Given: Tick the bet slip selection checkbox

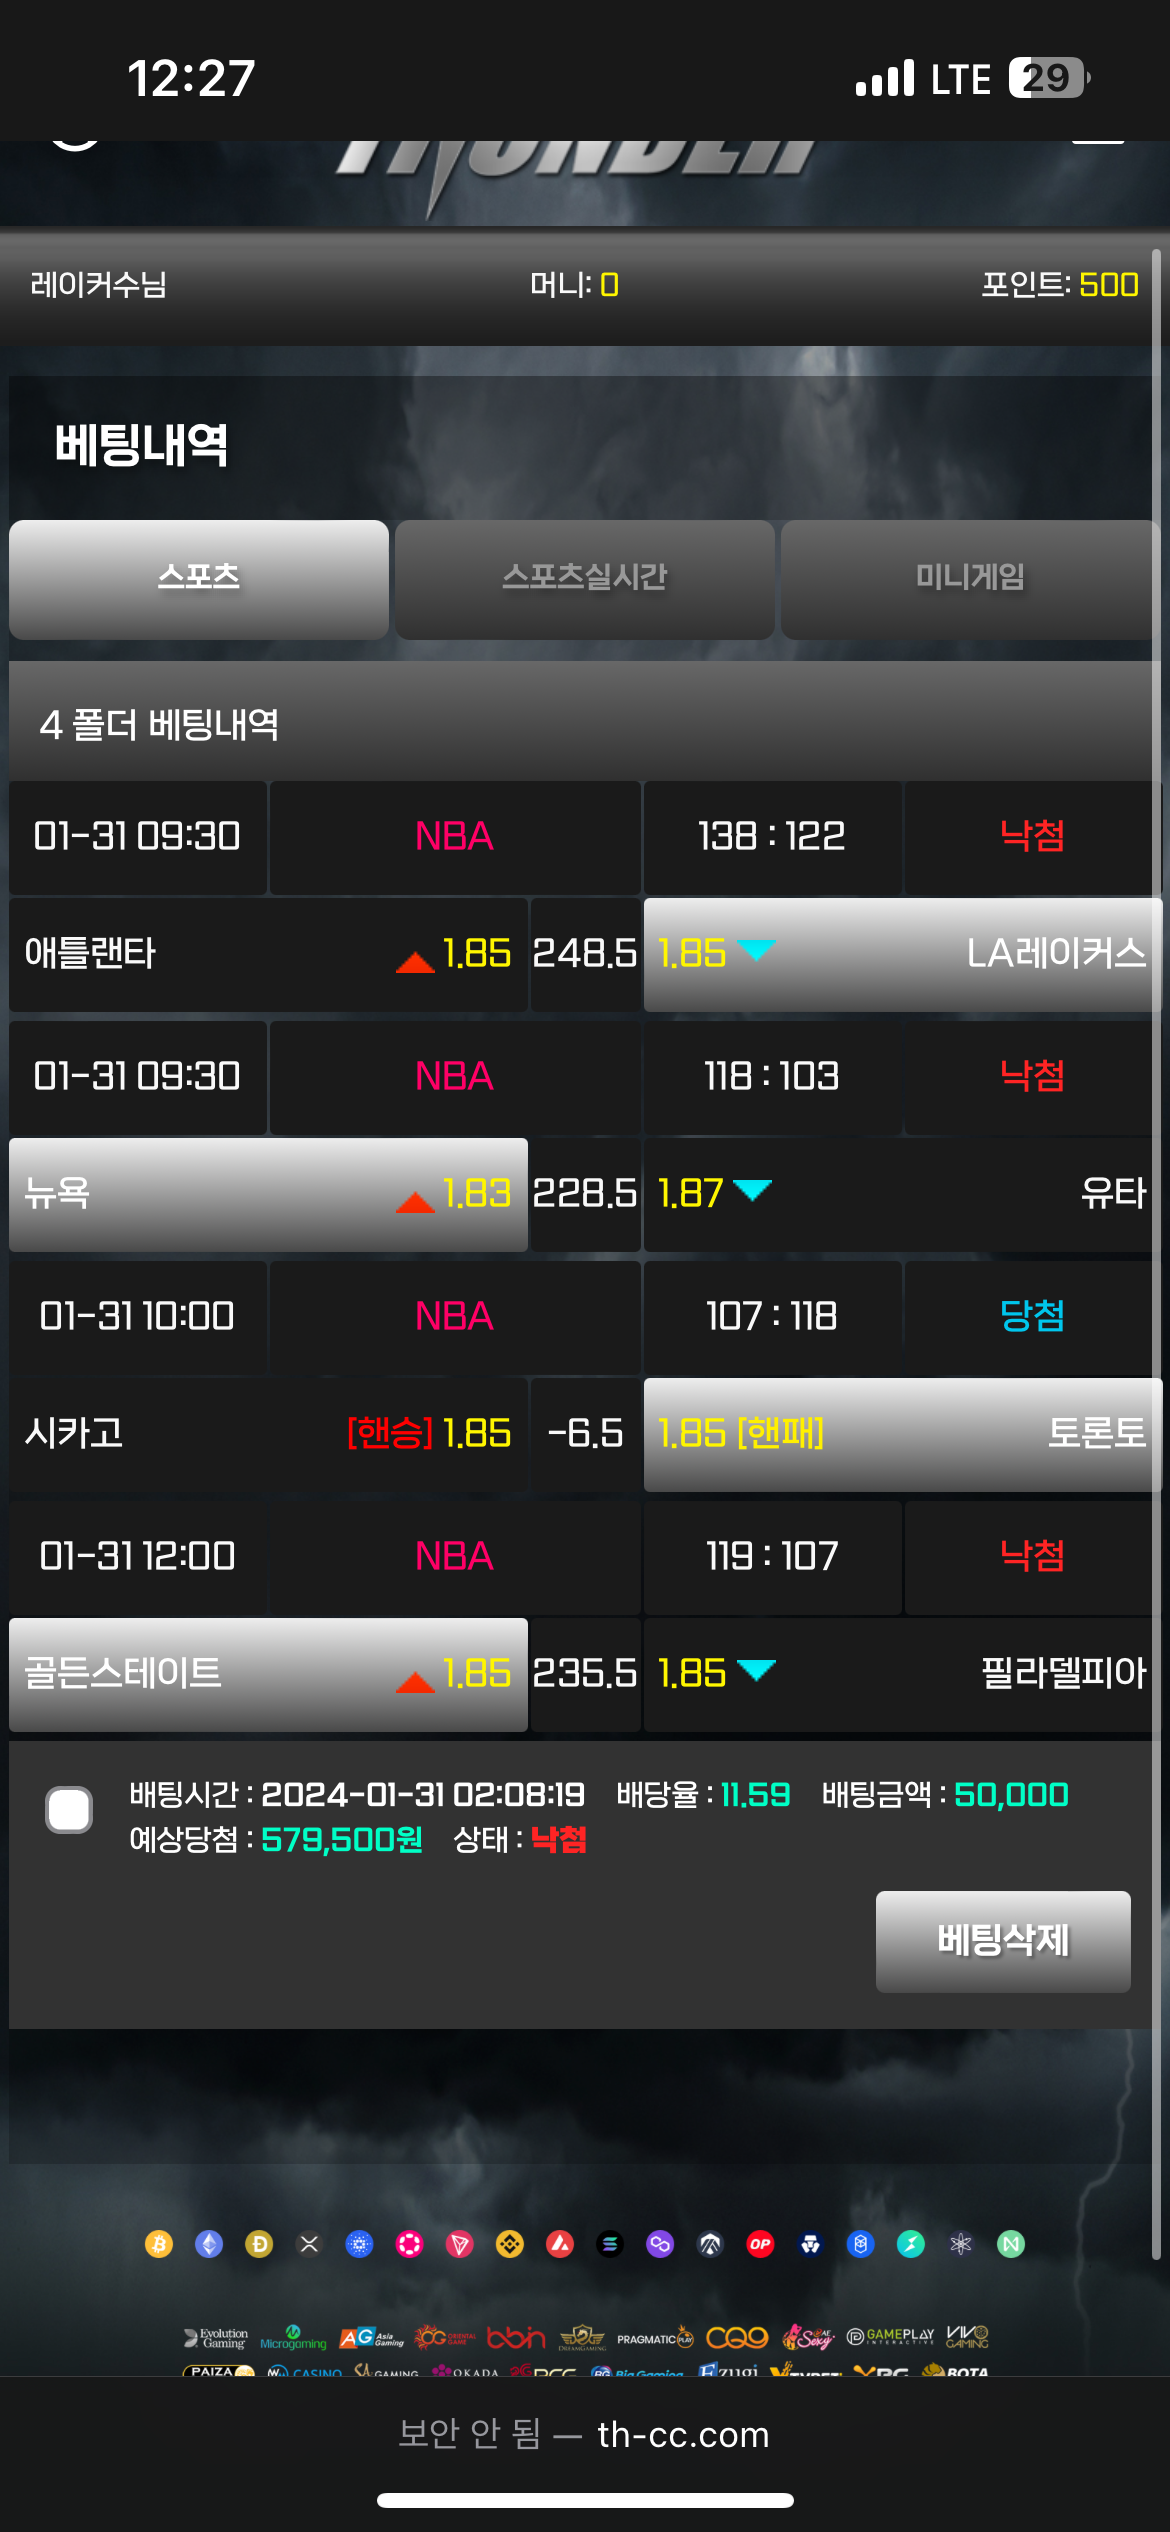Looking at the screenshot, I should click(69, 1810).
